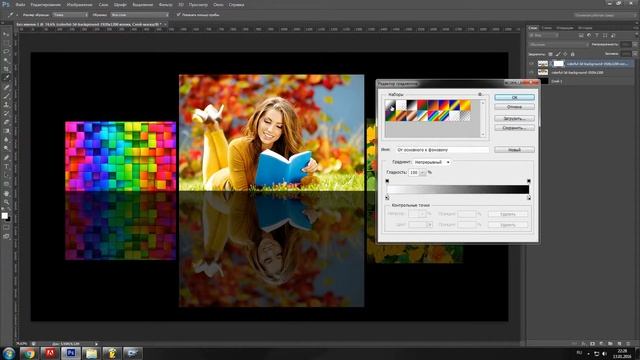
Task: Open the Файл menu
Action: 20,4
